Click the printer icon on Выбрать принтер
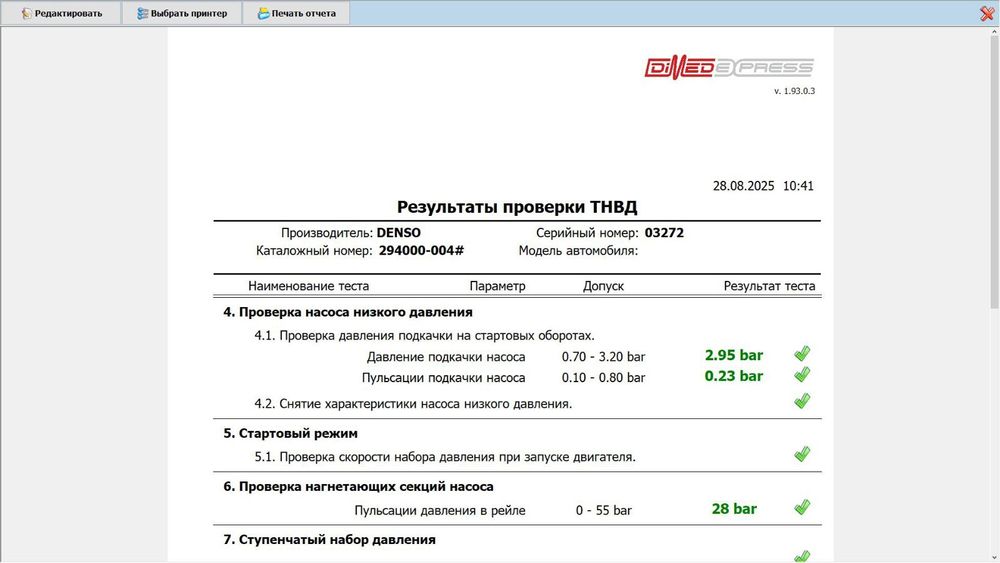 pyautogui.click(x=143, y=13)
